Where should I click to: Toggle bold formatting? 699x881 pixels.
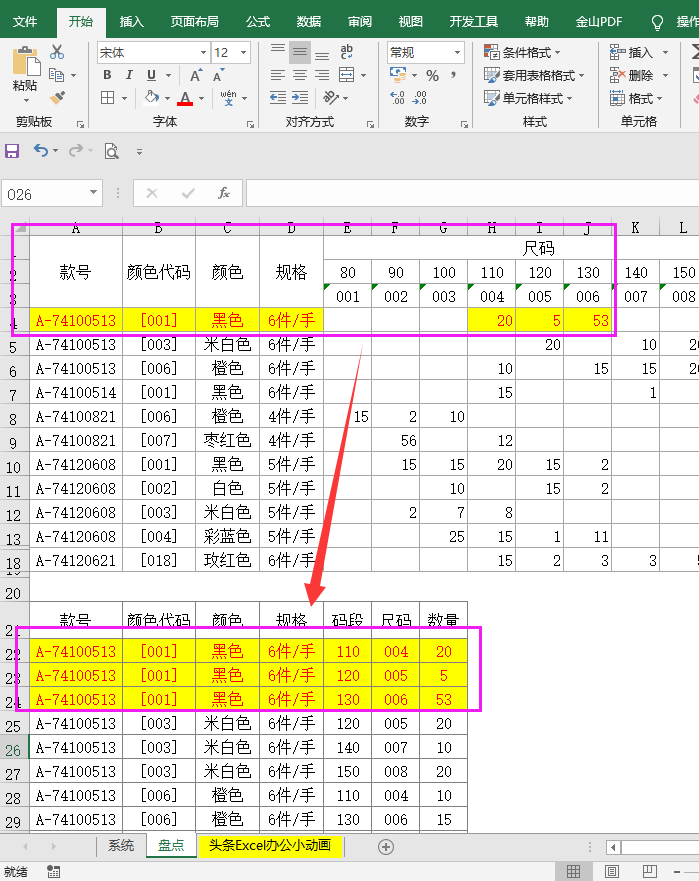coord(107,75)
